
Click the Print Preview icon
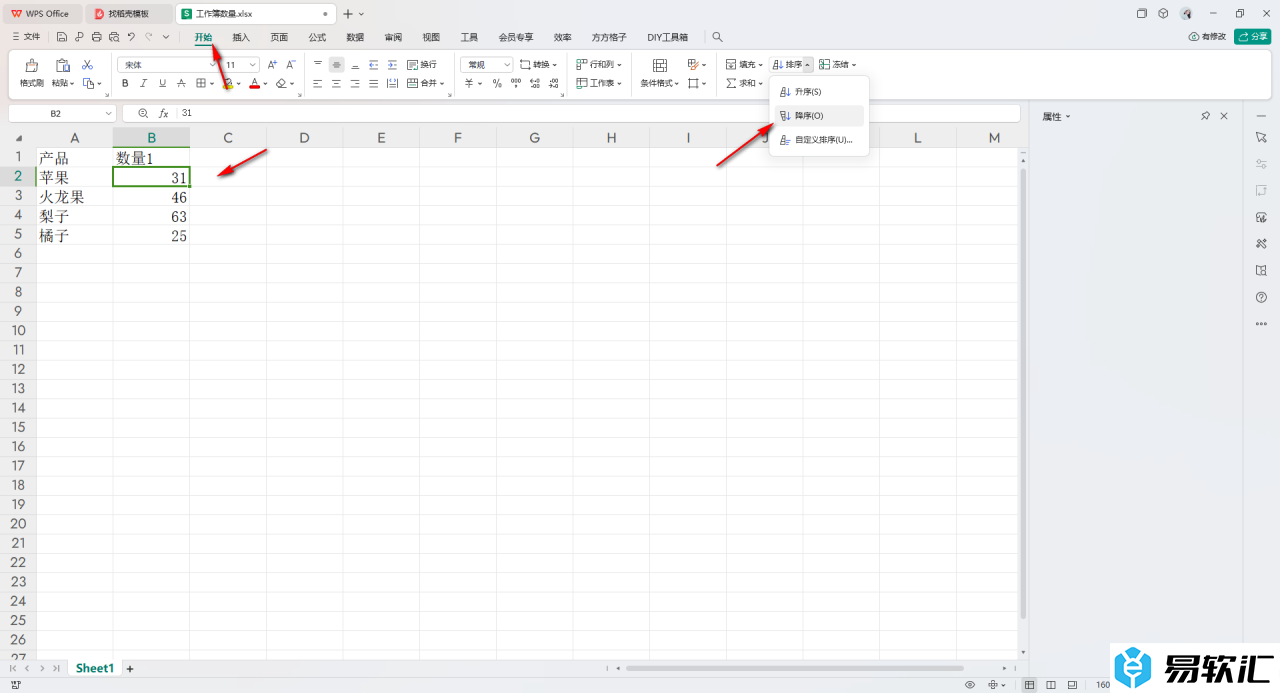point(114,37)
